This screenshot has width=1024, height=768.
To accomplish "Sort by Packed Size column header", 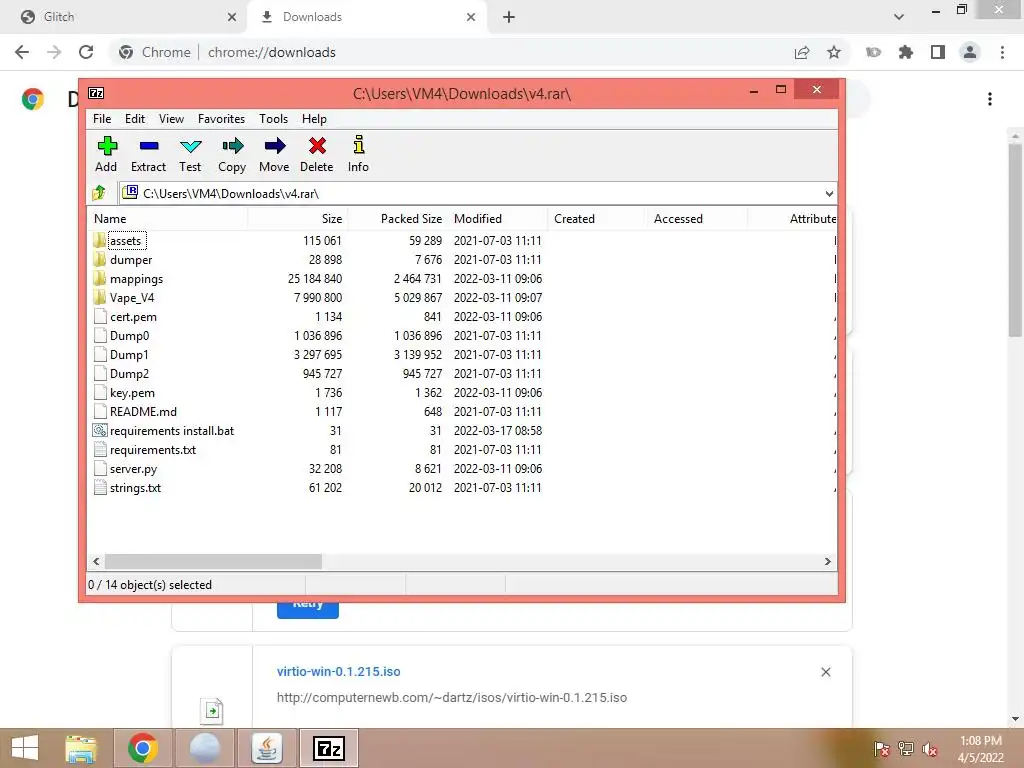I will pyautogui.click(x=397, y=219).
